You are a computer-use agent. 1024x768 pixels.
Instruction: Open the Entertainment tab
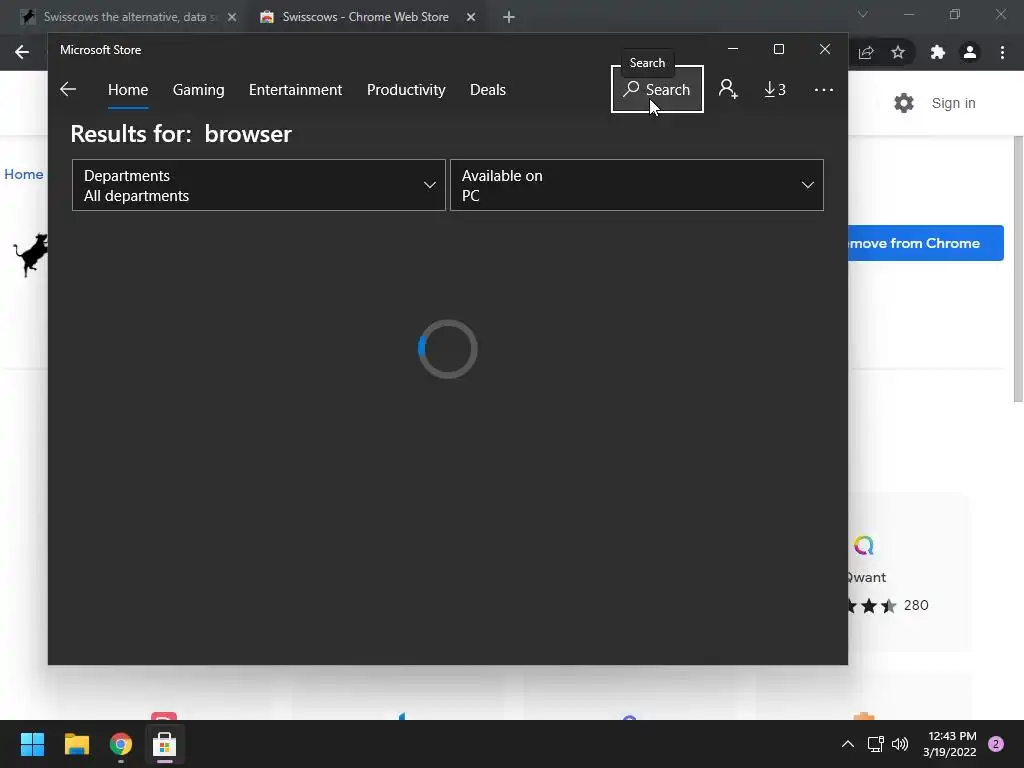tap(295, 89)
